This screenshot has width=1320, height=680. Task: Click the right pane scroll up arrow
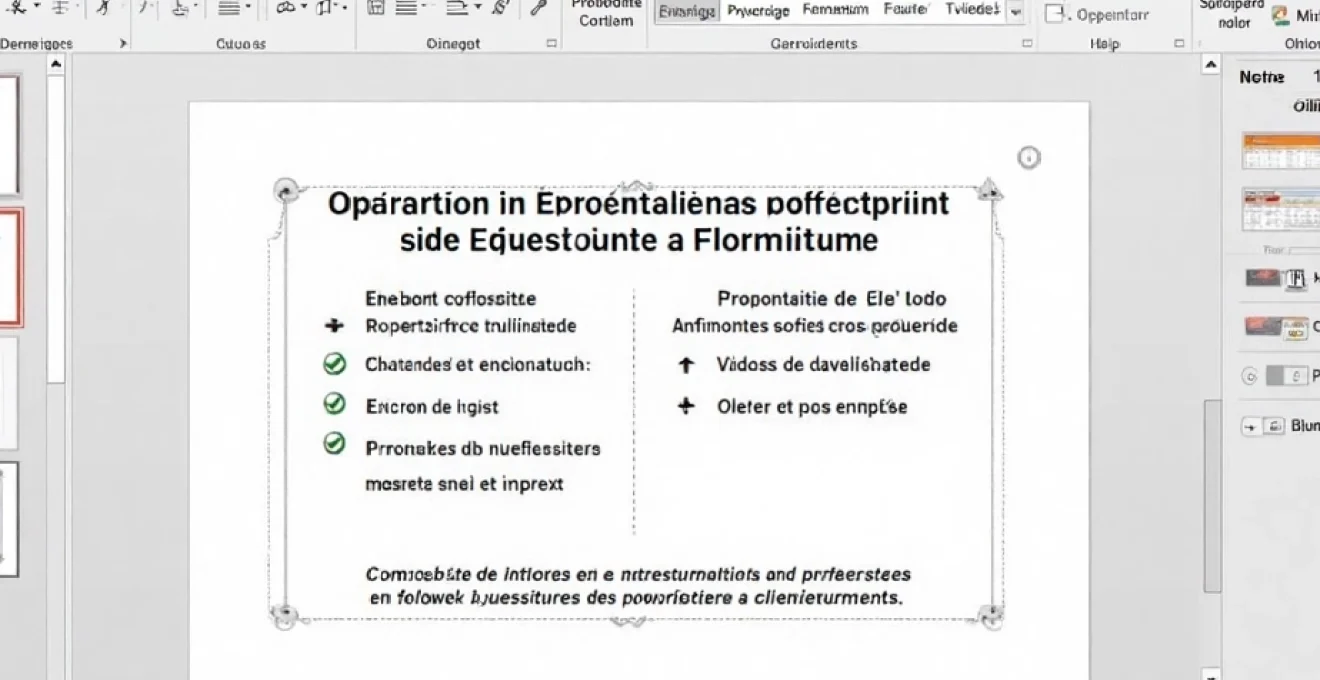pyautogui.click(x=1211, y=65)
